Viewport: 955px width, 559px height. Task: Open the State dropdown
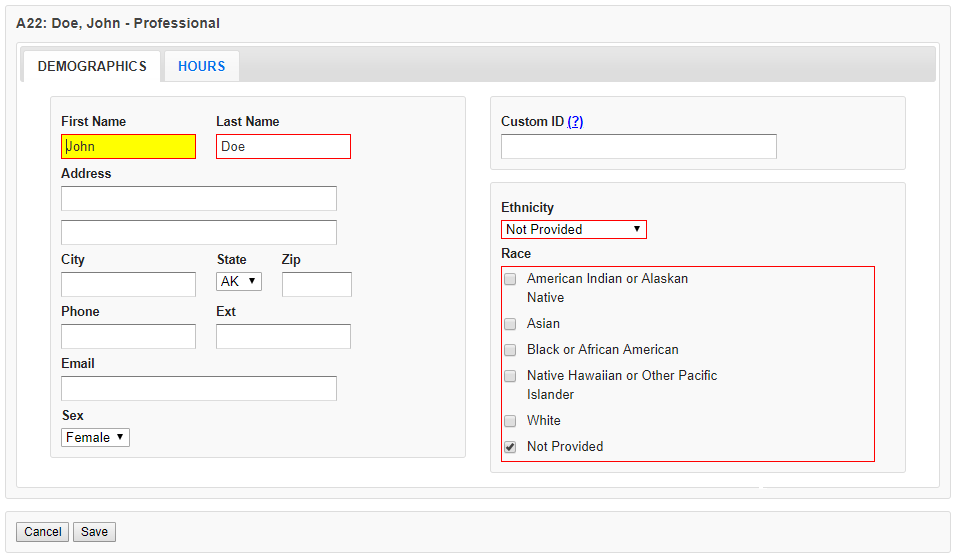[x=239, y=282]
